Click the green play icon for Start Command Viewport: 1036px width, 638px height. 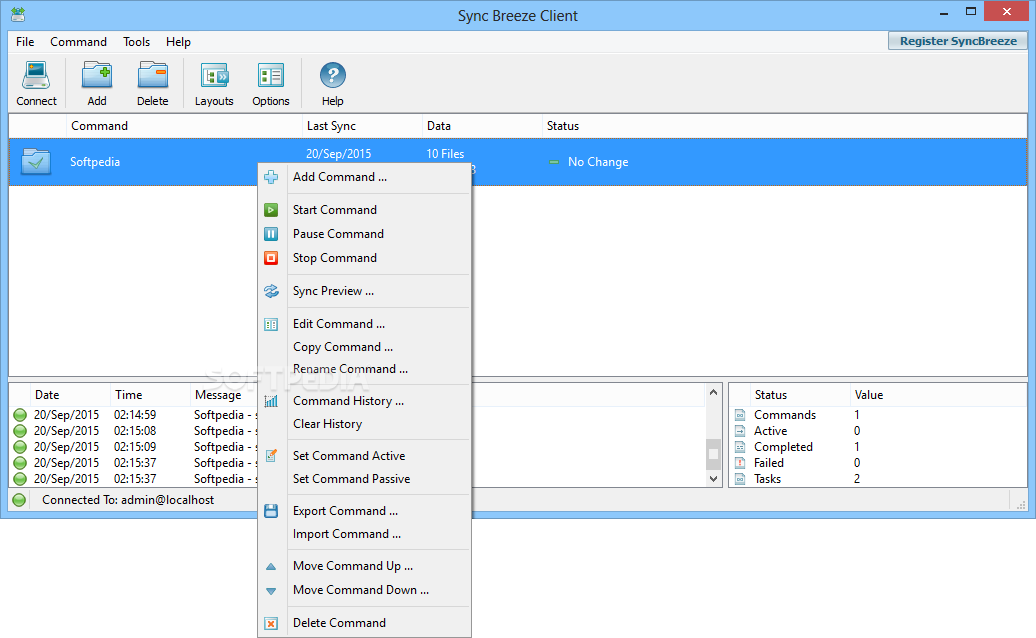pos(271,210)
